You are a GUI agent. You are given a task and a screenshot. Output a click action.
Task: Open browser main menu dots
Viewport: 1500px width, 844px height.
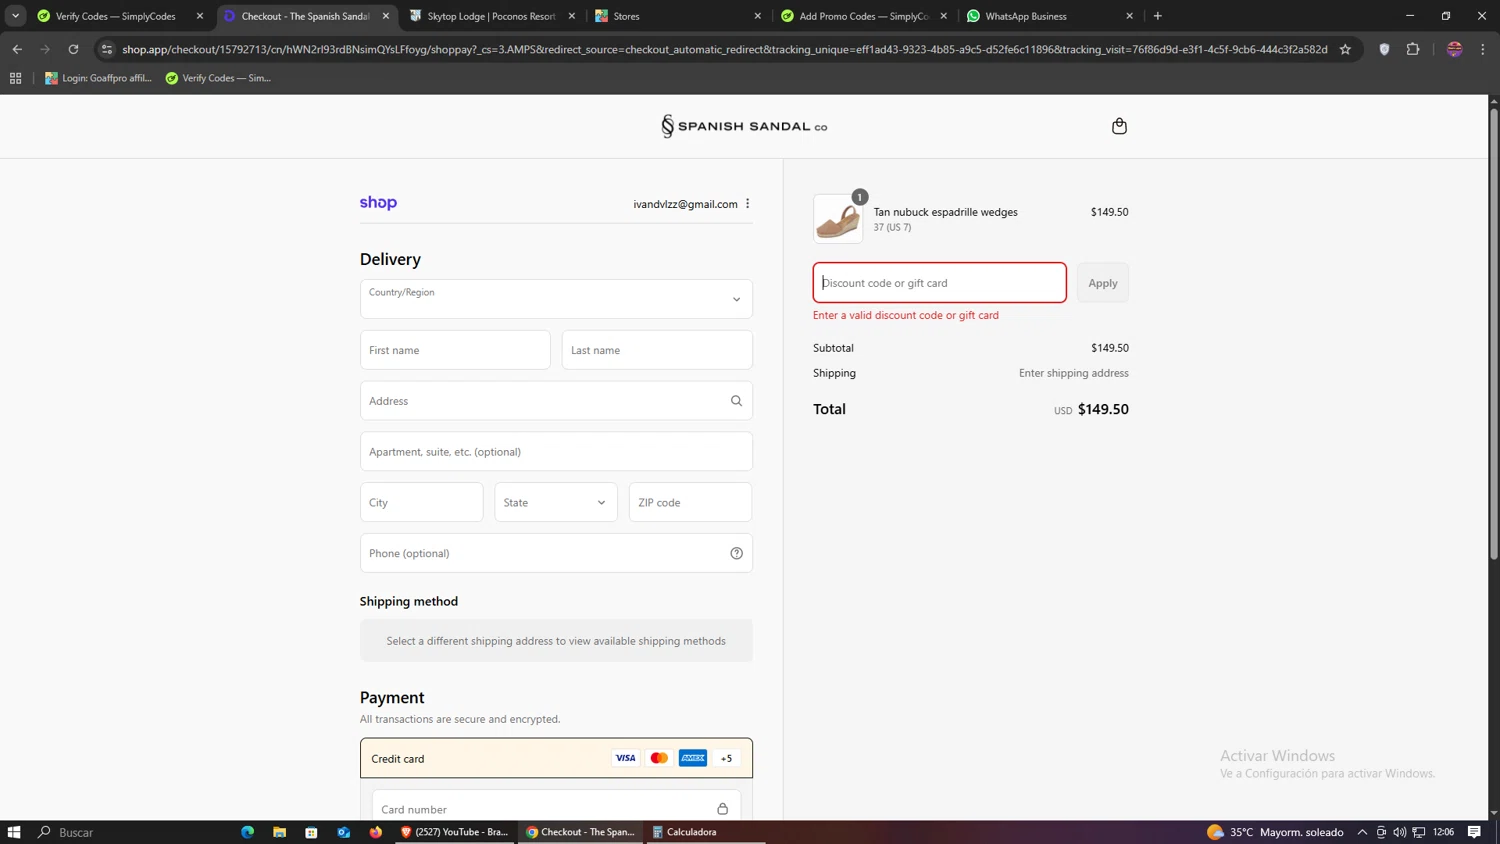point(1483,49)
